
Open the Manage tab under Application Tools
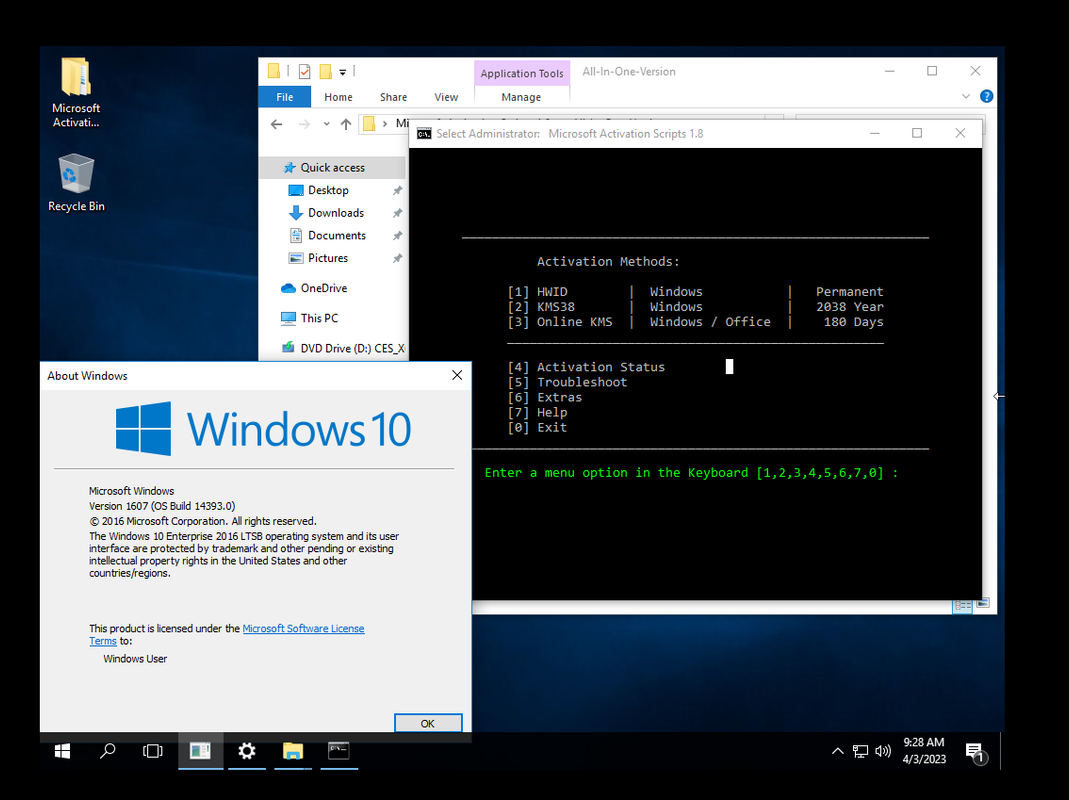[x=521, y=97]
